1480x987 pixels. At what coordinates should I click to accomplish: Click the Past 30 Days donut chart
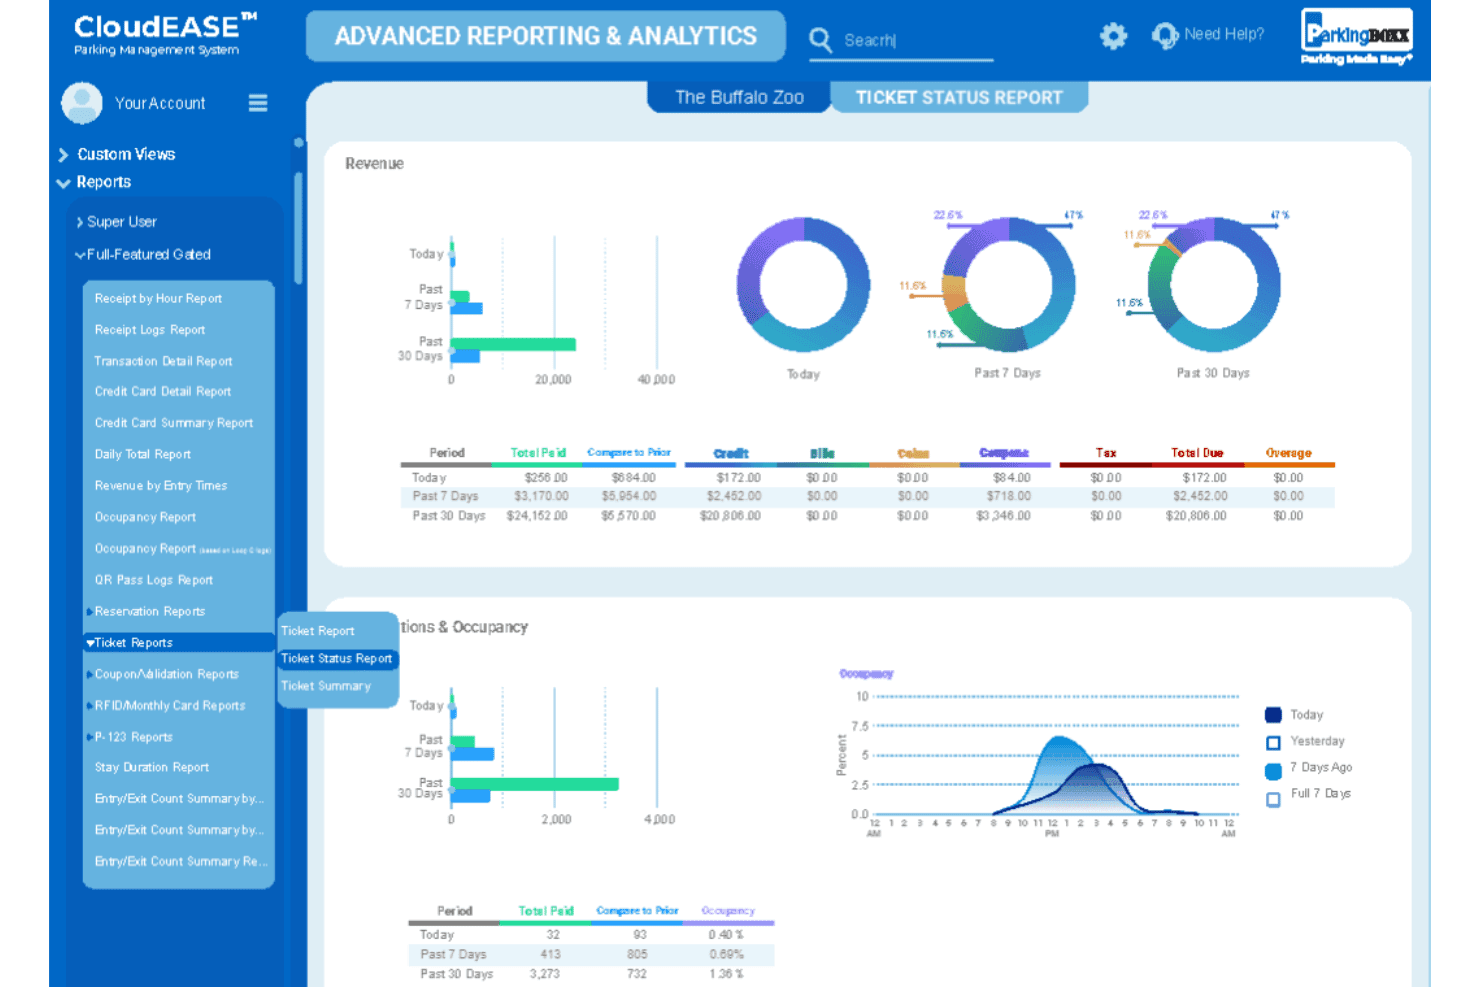1214,284
